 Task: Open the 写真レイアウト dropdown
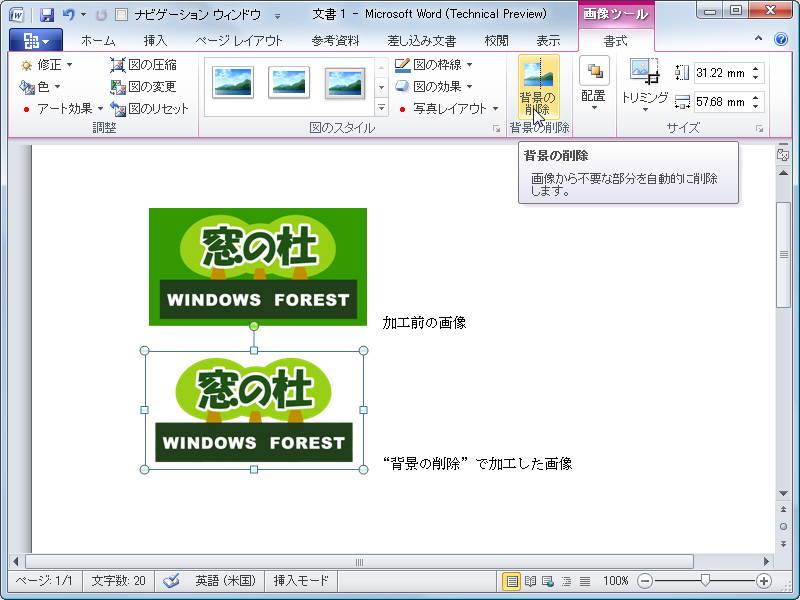(x=447, y=109)
